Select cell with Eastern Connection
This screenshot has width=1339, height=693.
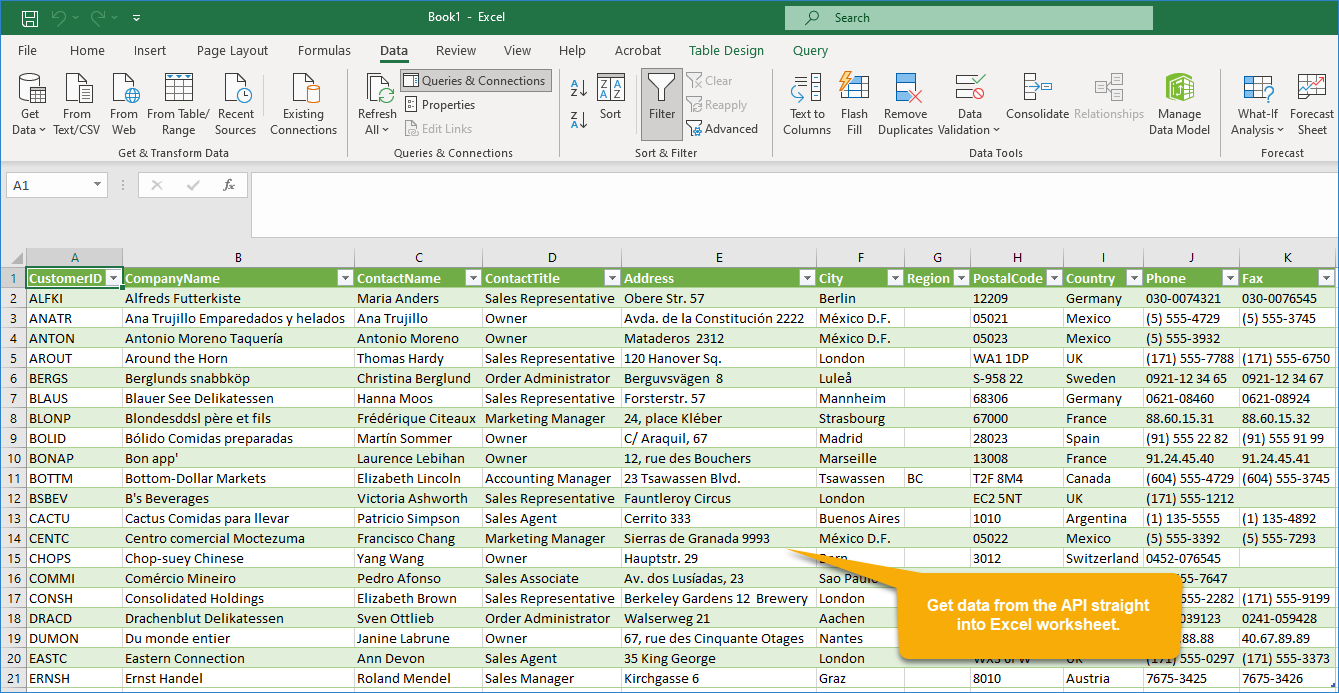click(x=238, y=658)
